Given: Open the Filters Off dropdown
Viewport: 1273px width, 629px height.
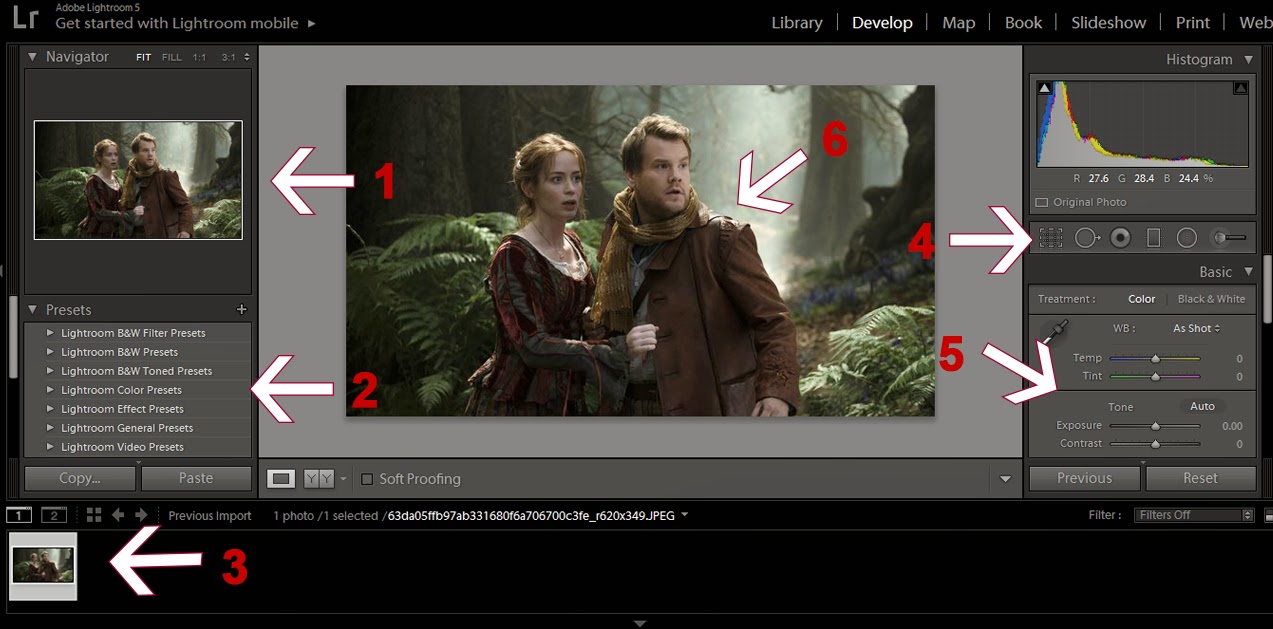Looking at the screenshot, I should click(1194, 515).
